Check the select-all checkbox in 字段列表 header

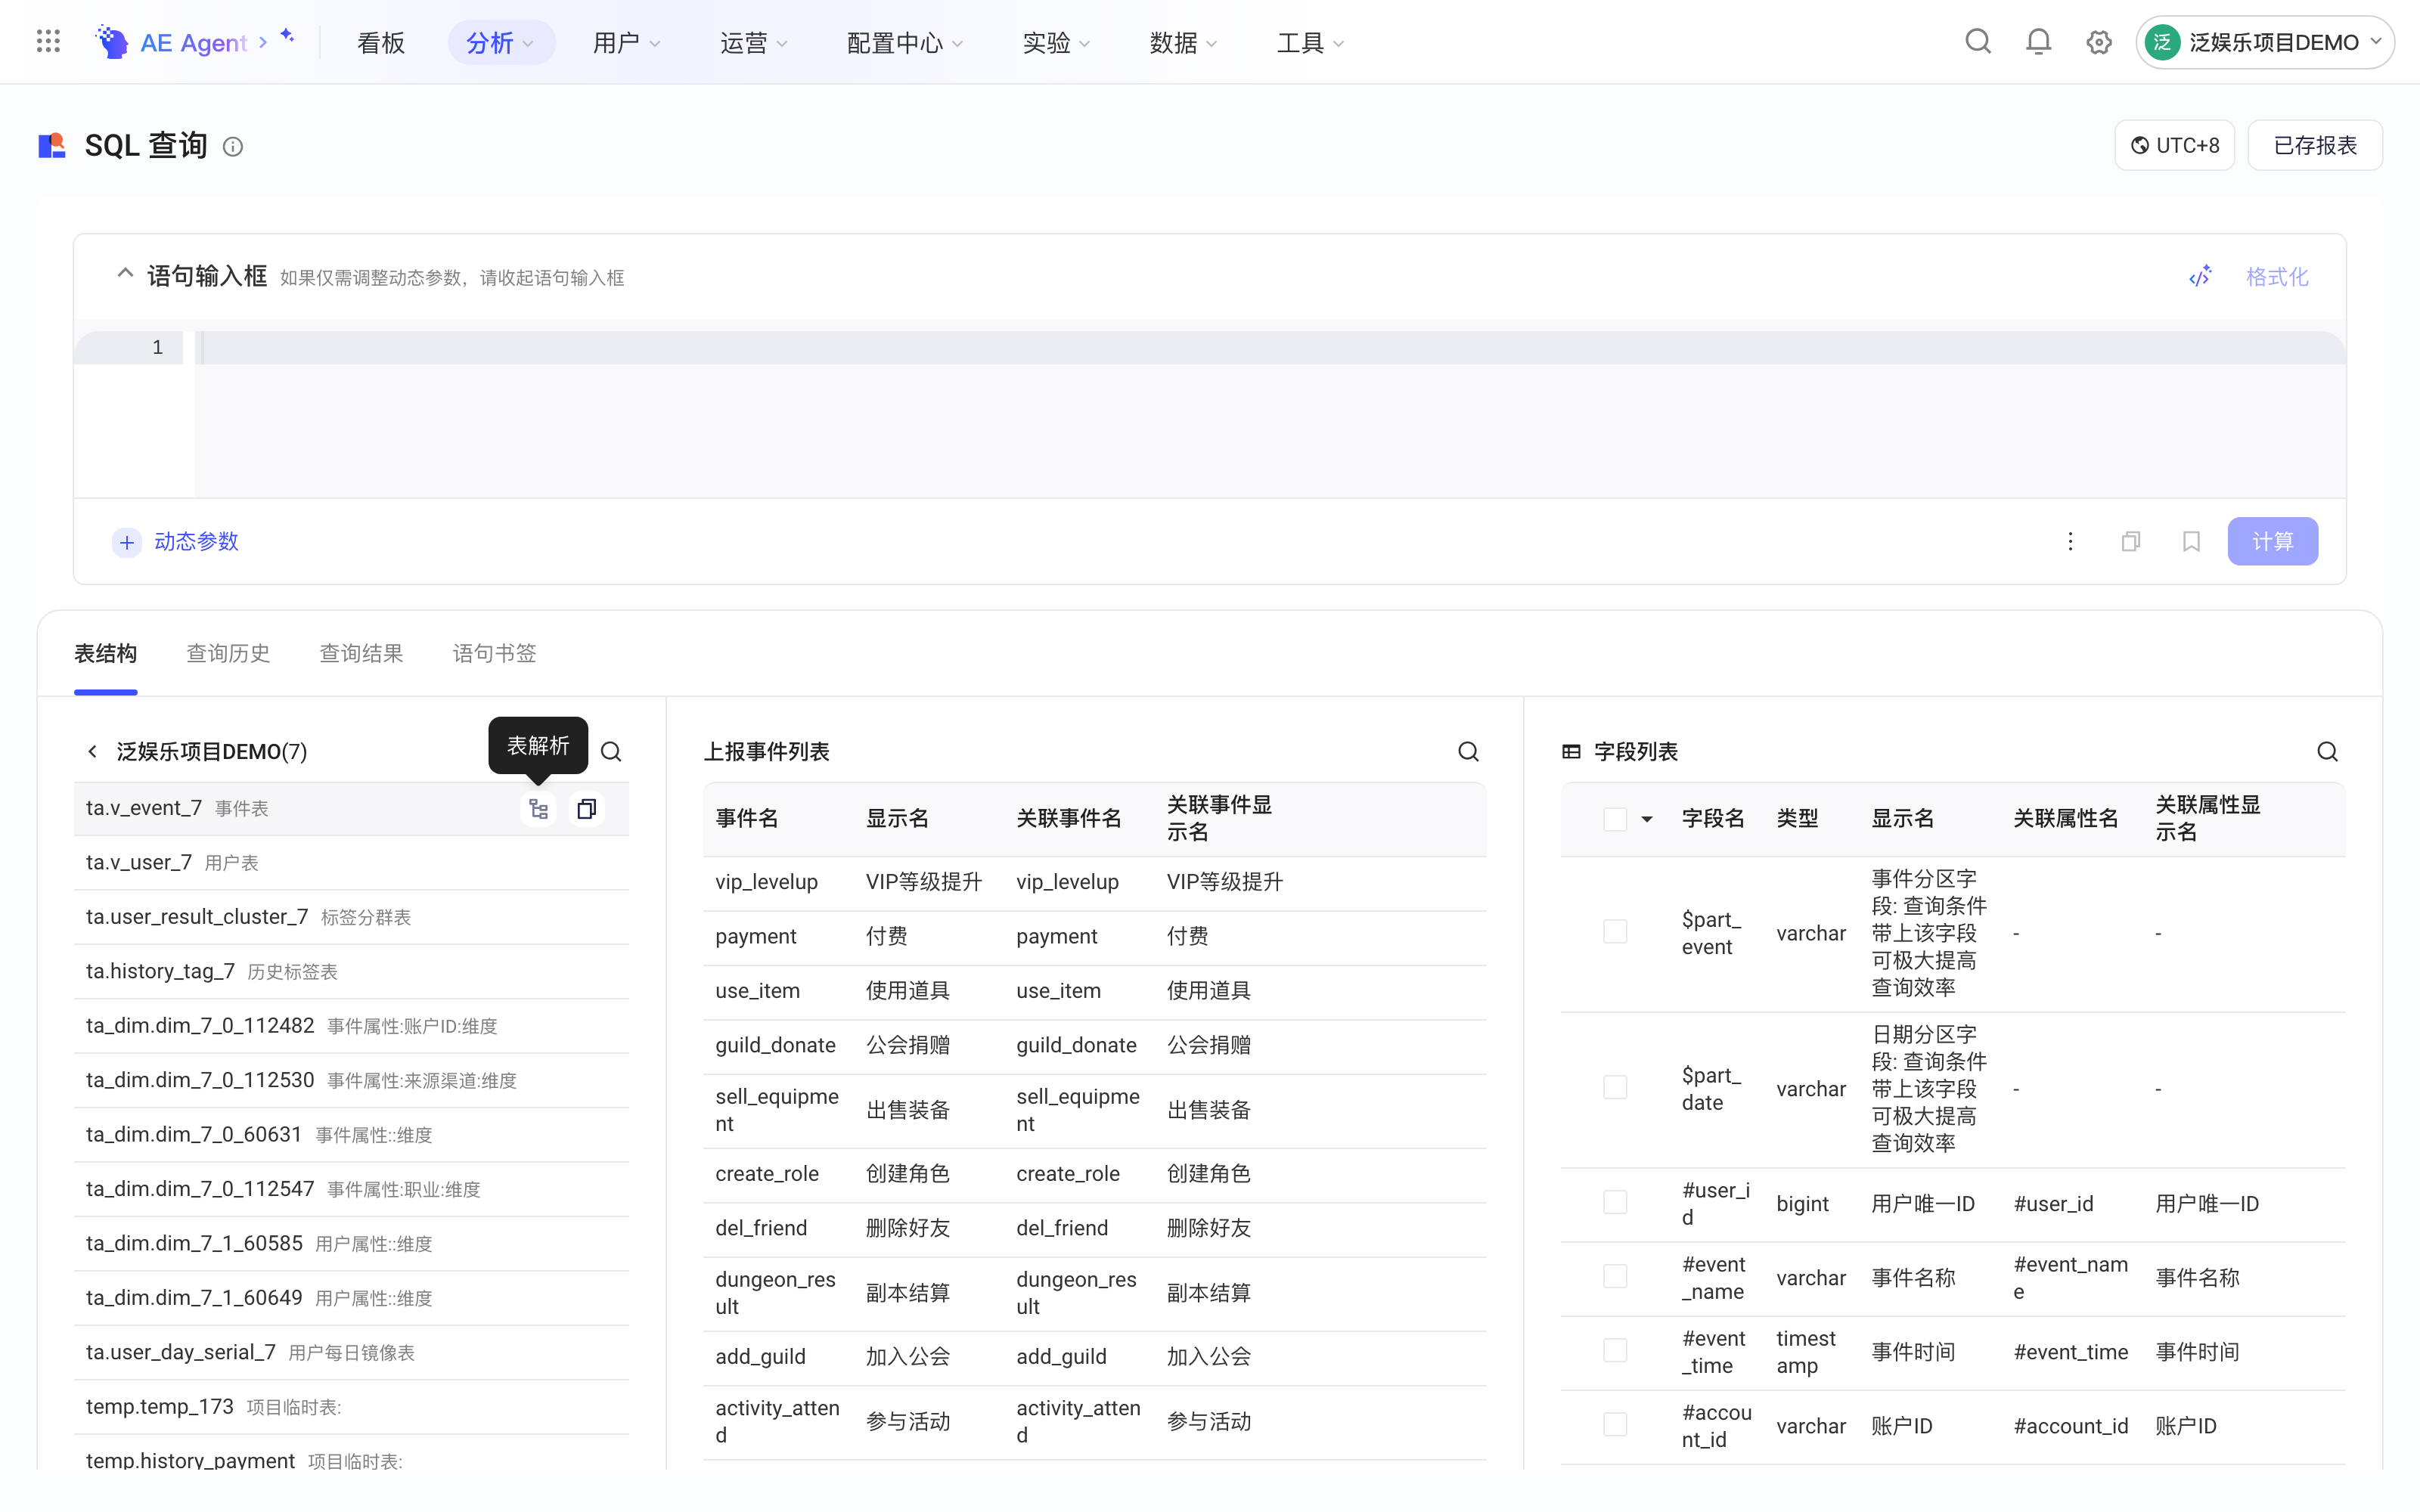pos(1615,819)
